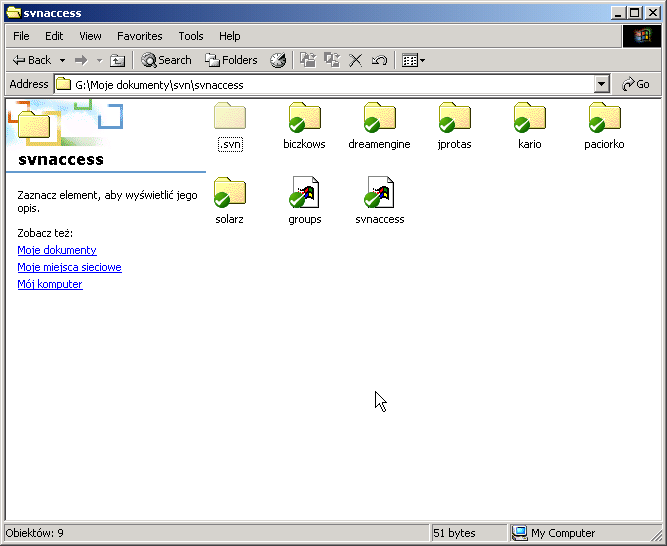667x546 pixels.
Task: Click the Go button
Action: [x=636, y=84]
